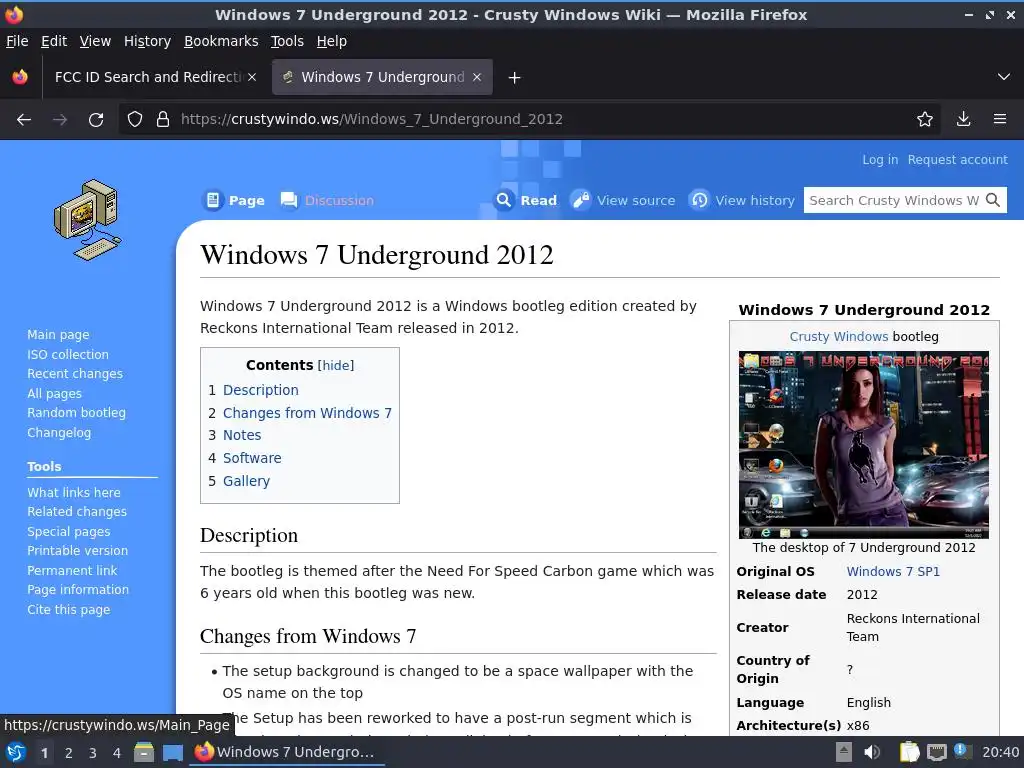Open Related changes tool
Image resolution: width=1024 pixels, height=768 pixels.
click(x=77, y=512)
